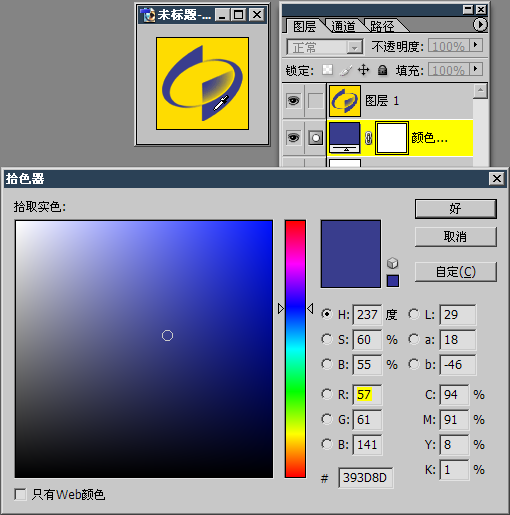
Task: Click the fill field showing 100%
Action: pos(449,70)
